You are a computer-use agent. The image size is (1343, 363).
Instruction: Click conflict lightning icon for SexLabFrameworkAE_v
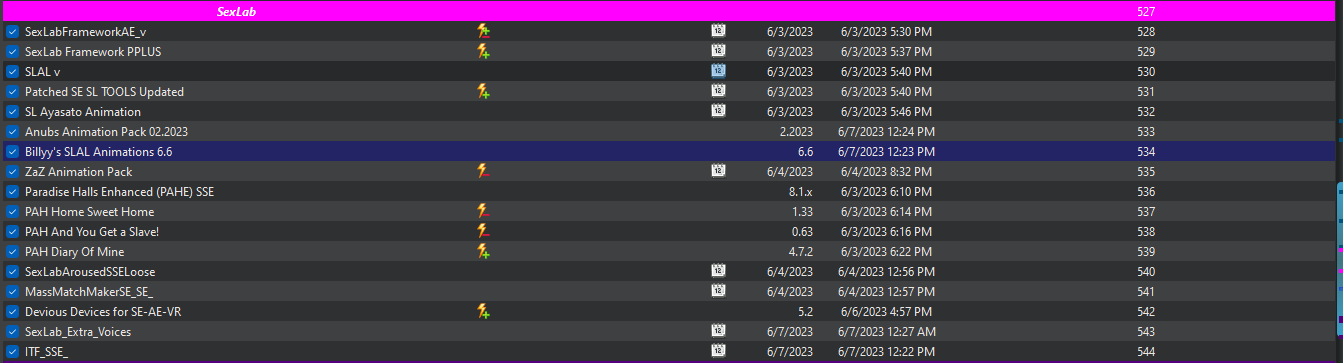(x=483, y=31)
